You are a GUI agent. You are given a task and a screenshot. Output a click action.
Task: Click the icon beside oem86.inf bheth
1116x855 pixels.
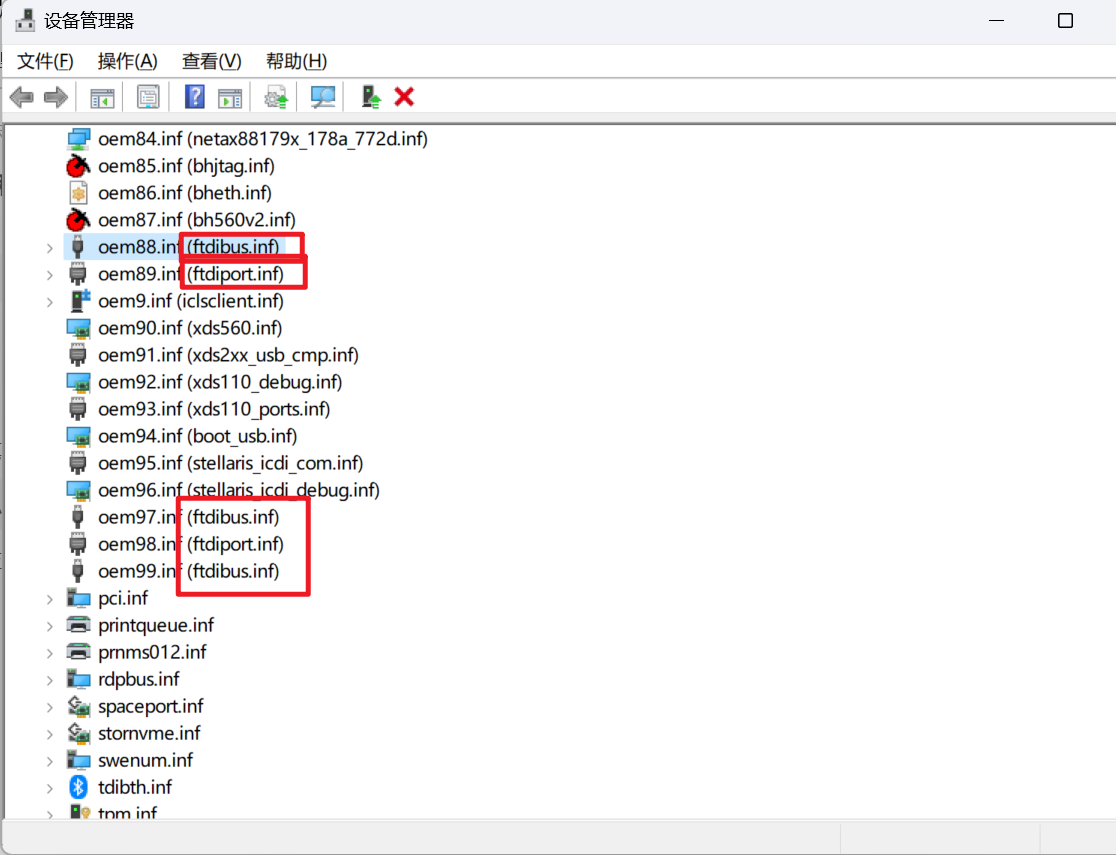pos(78,193)
